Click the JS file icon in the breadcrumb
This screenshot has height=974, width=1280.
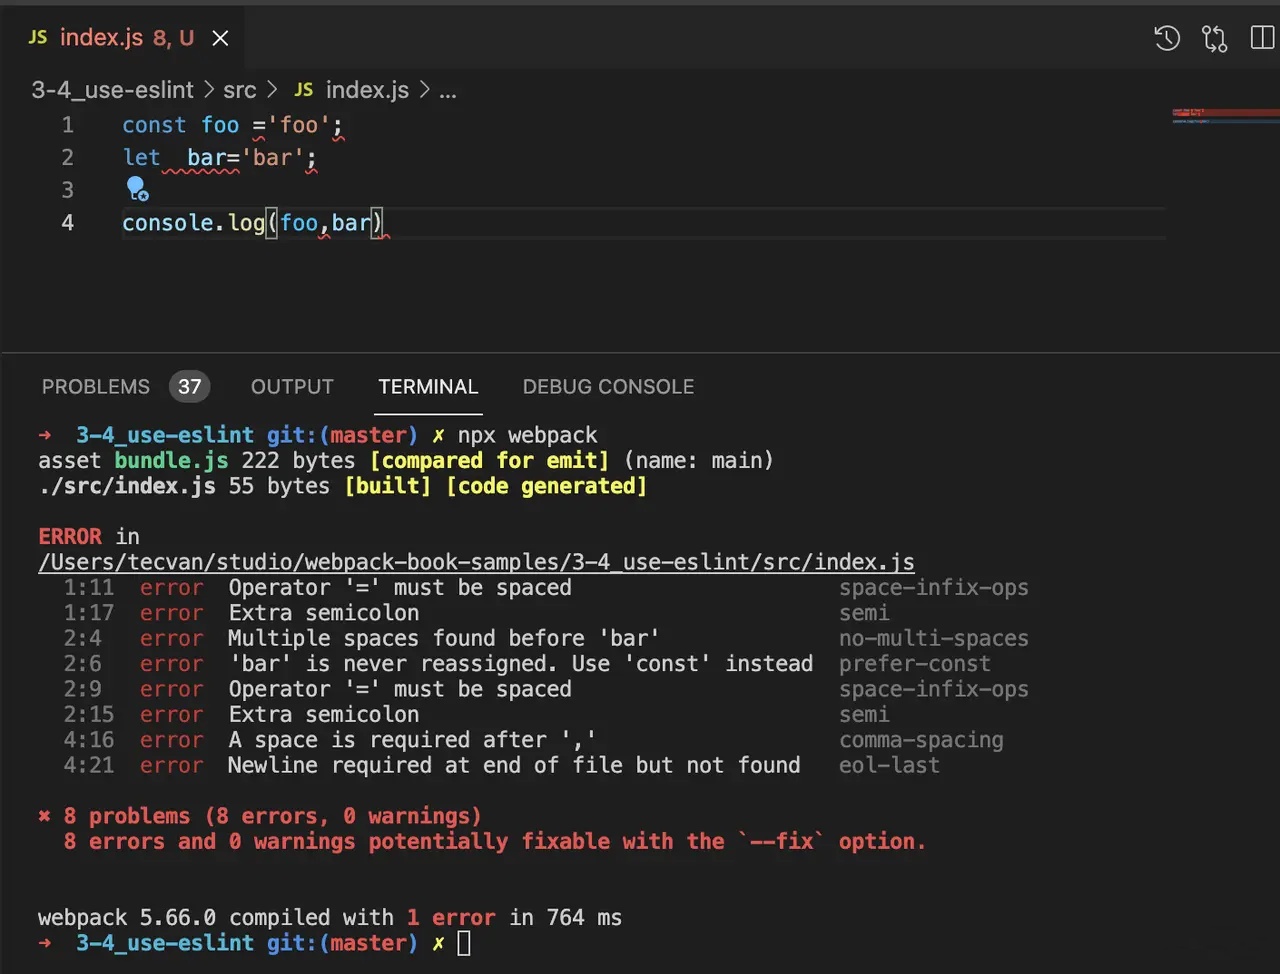tap(304, 90)
